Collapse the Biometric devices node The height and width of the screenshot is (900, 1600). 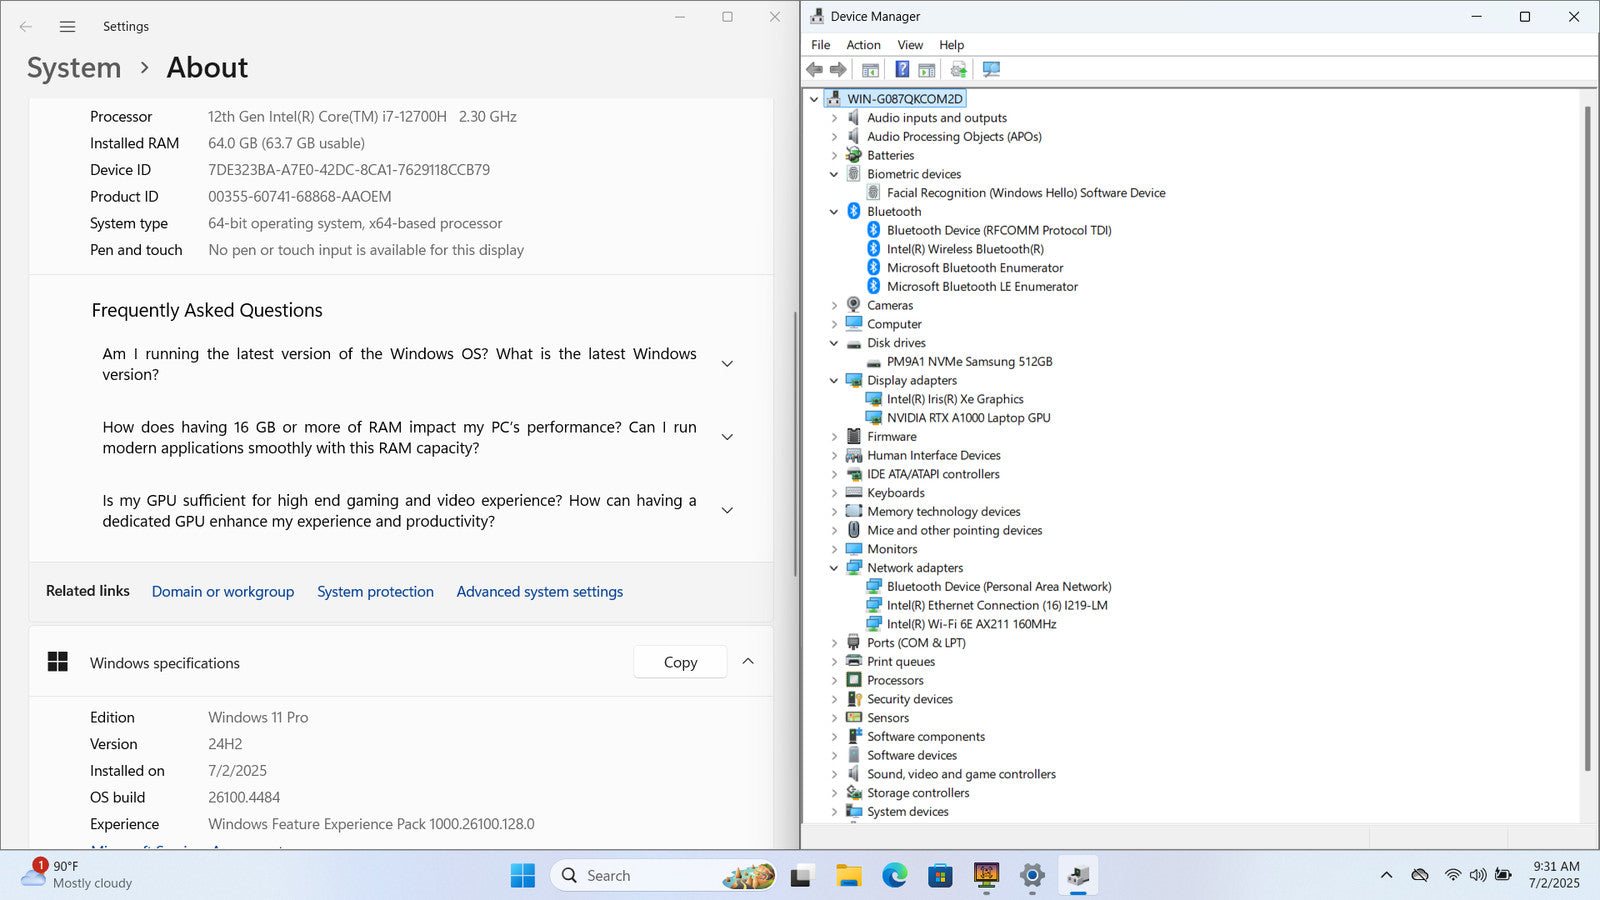coord(834,174)
